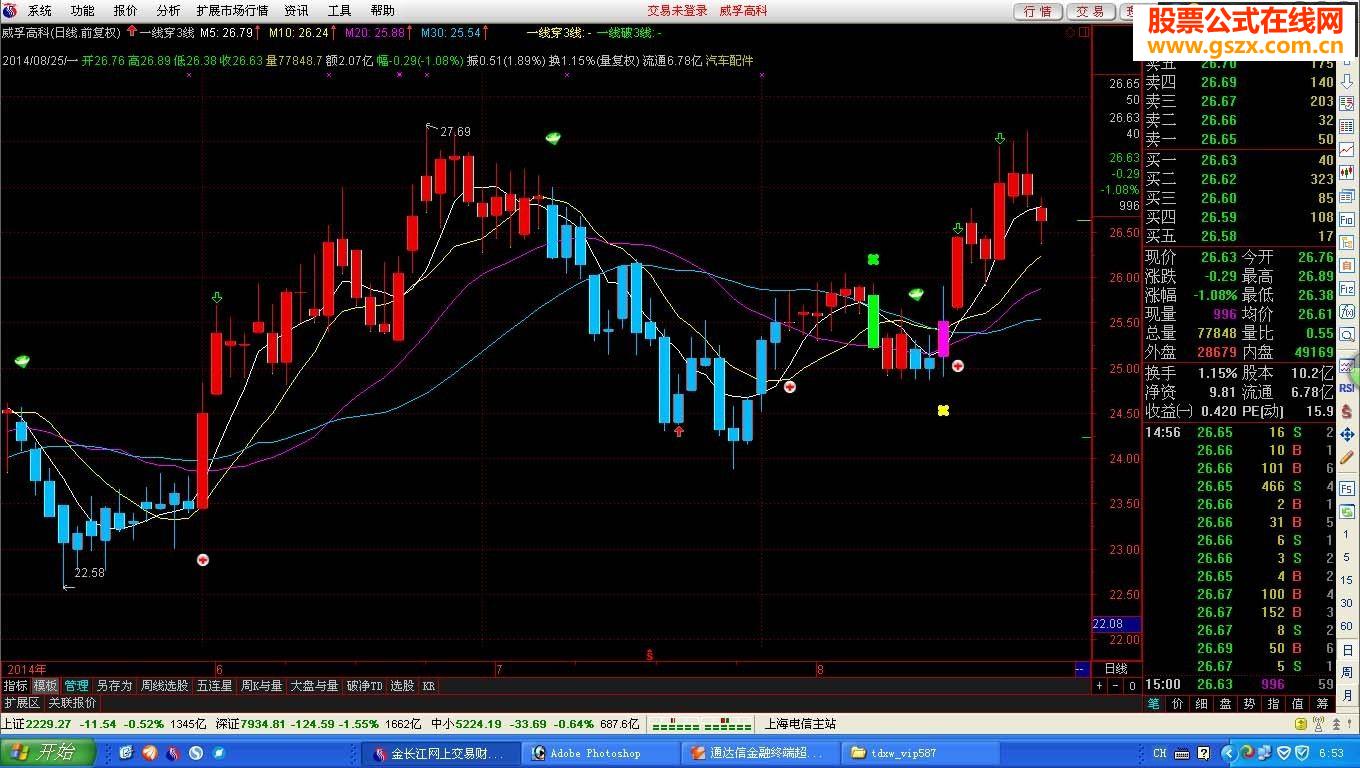Screen dimensions: 1360x768
Task: Click the 行情 button at top
Action: pos(1039,11)
